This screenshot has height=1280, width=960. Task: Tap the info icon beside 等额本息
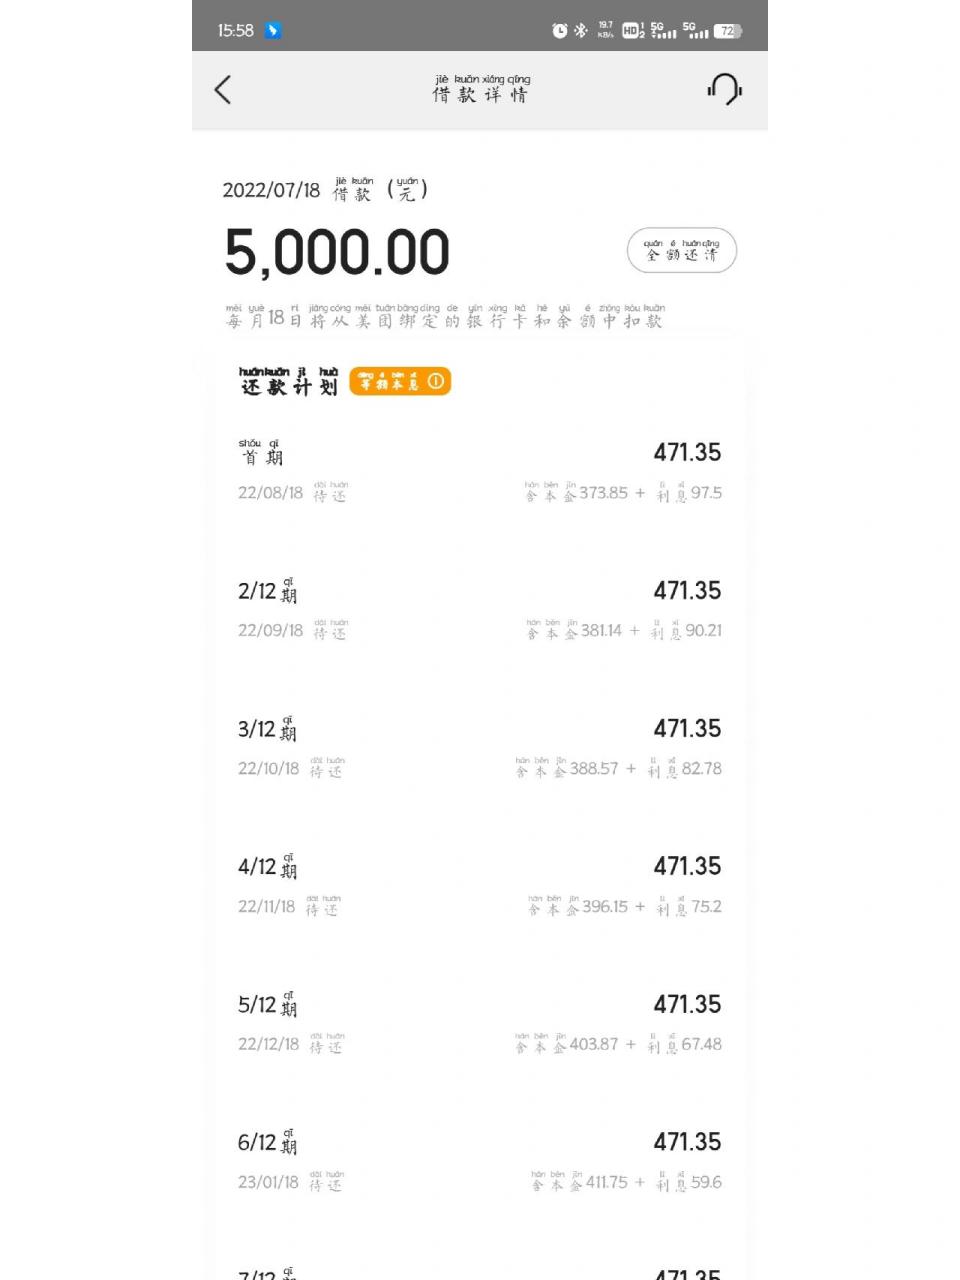point(436,381)
